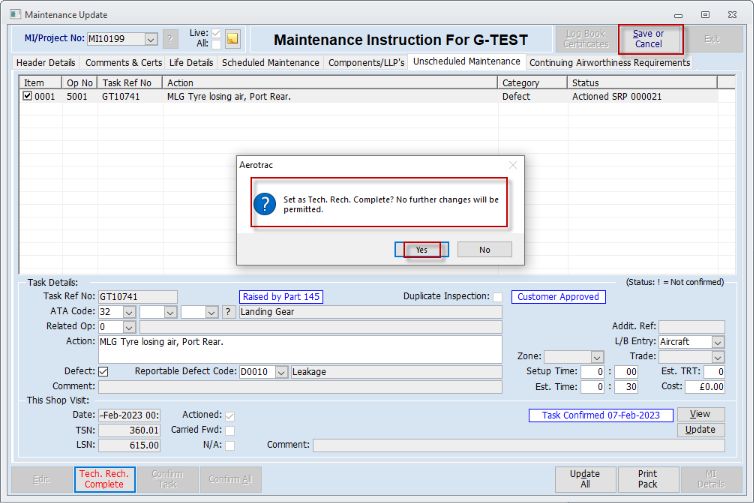
Task: Open the Trade dropdown
Action: pyautogui.click(x=718, y=357)
